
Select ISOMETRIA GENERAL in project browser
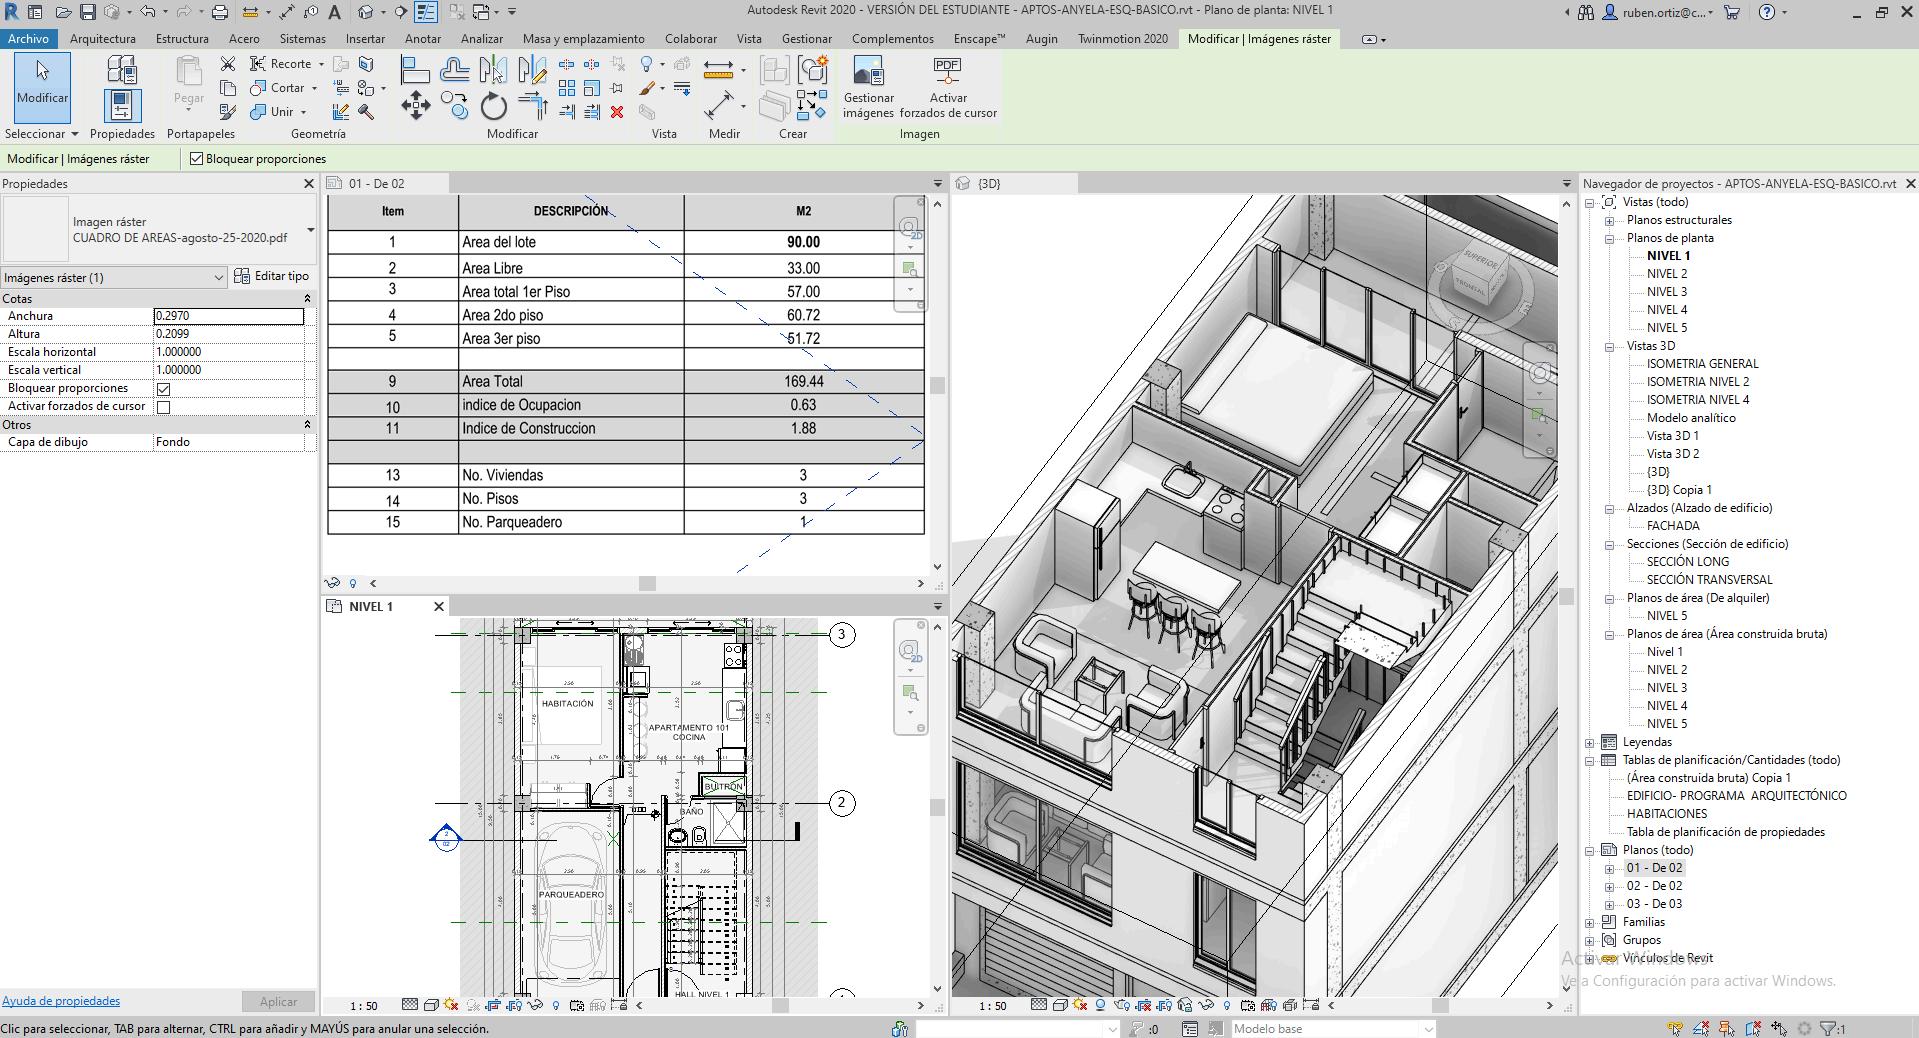click(1702, 364)
